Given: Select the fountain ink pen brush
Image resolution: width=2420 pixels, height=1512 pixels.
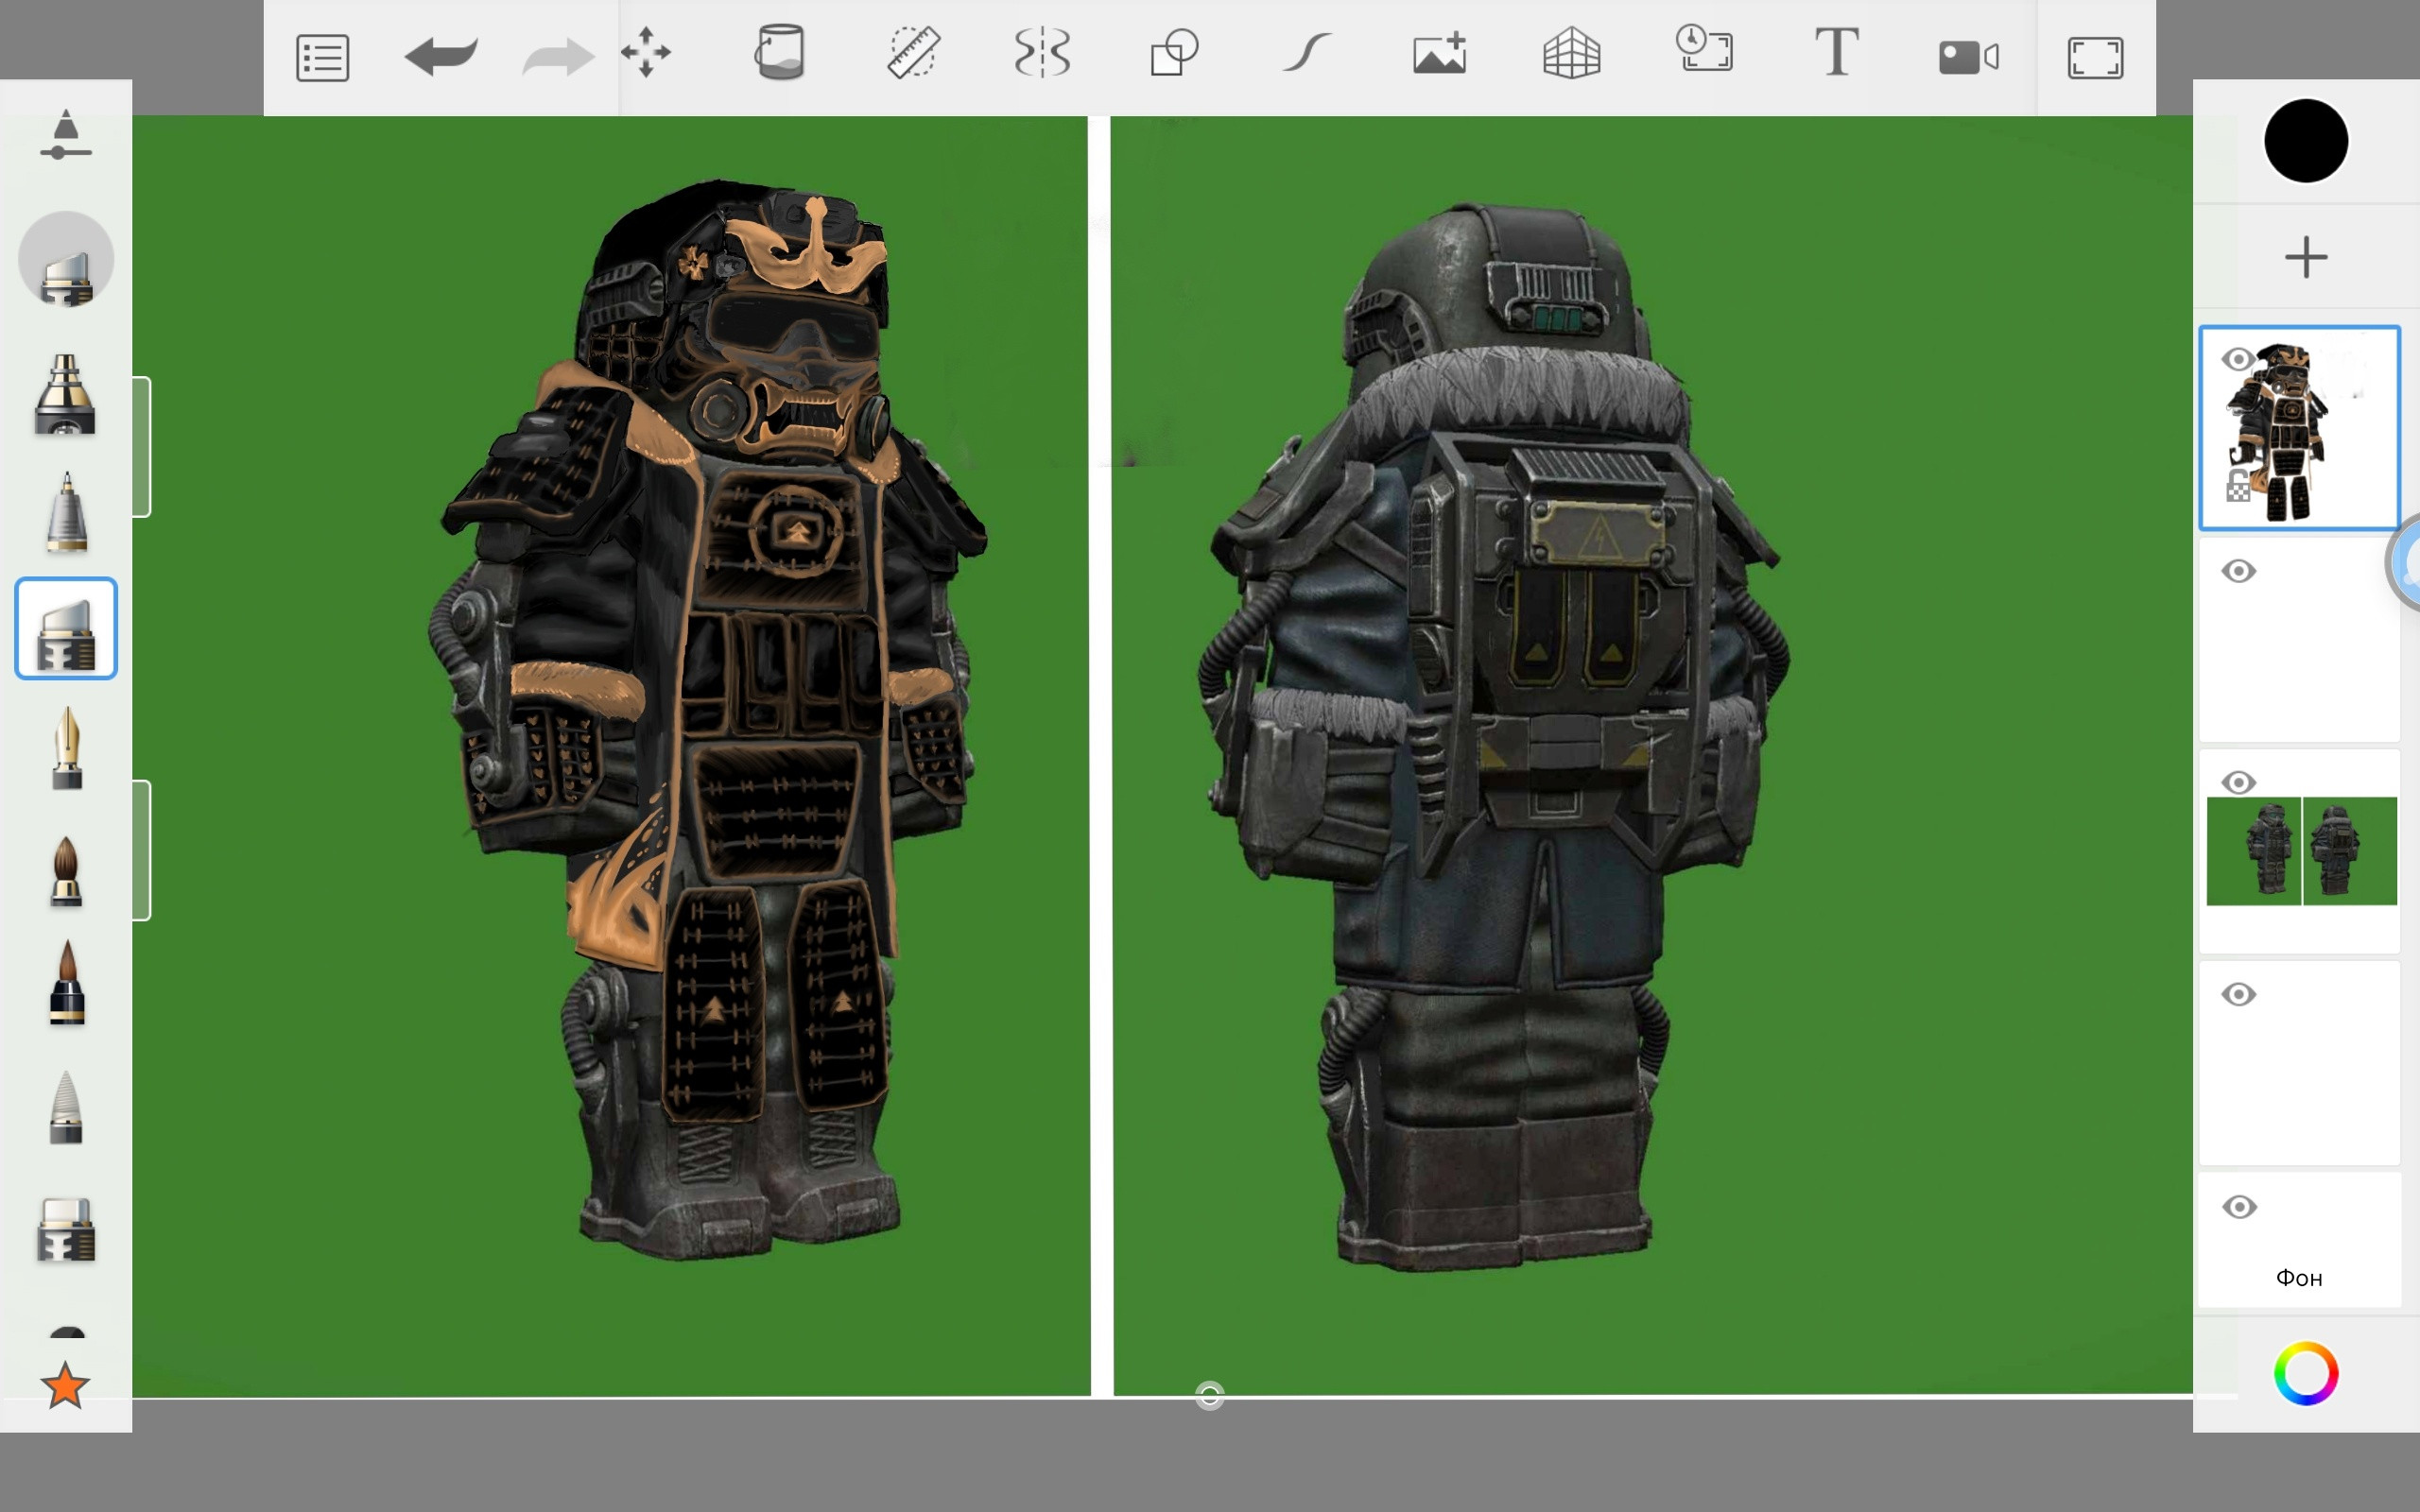Looking at the screenshot, I should coord(67,748).
